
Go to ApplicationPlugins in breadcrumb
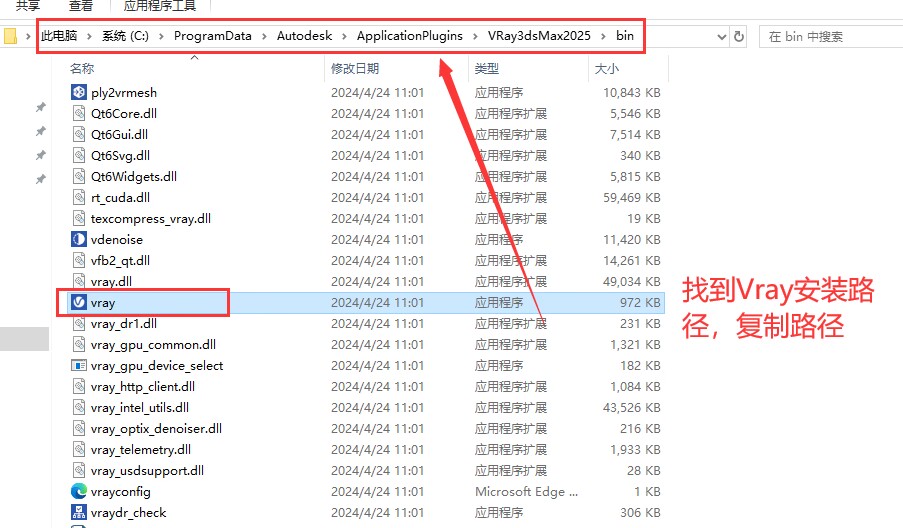[409, 36]
